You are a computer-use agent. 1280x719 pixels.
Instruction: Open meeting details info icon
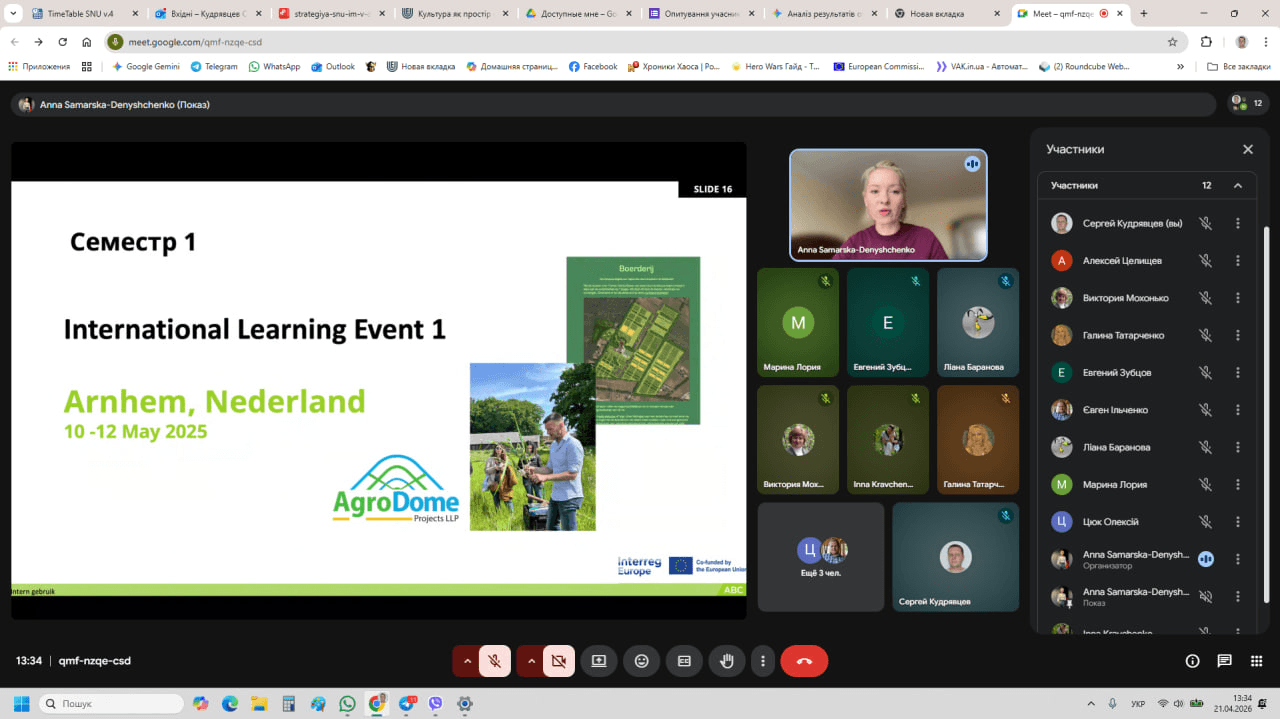1192,661
